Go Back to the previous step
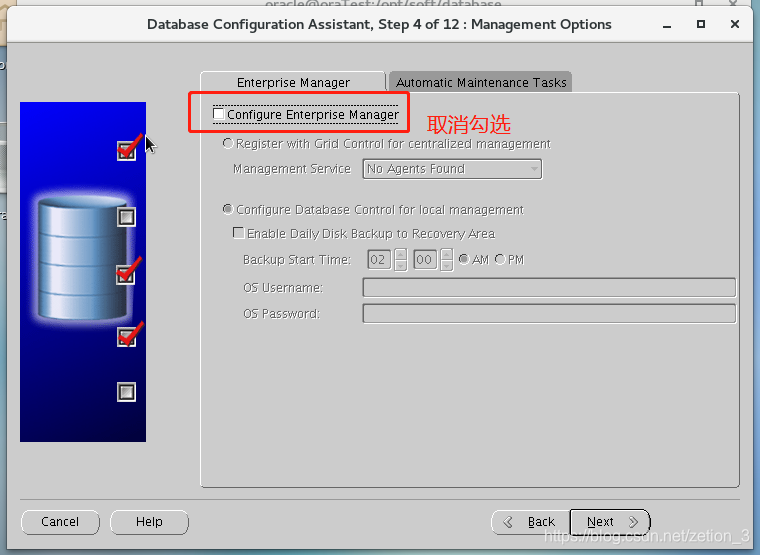 [531, 522]
